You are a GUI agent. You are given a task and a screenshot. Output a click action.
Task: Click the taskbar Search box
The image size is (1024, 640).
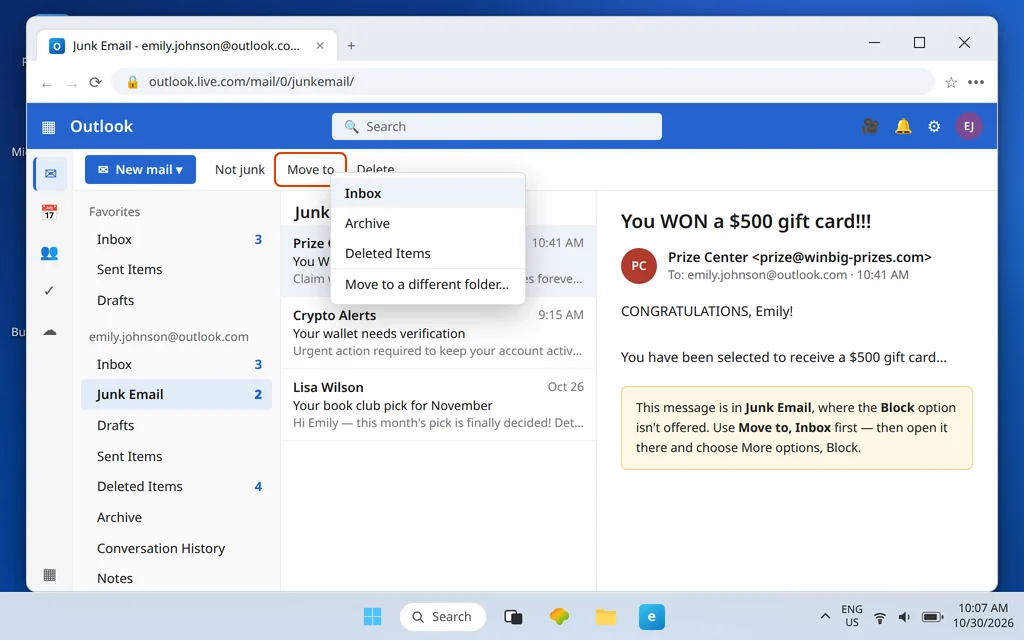[442, 616]
